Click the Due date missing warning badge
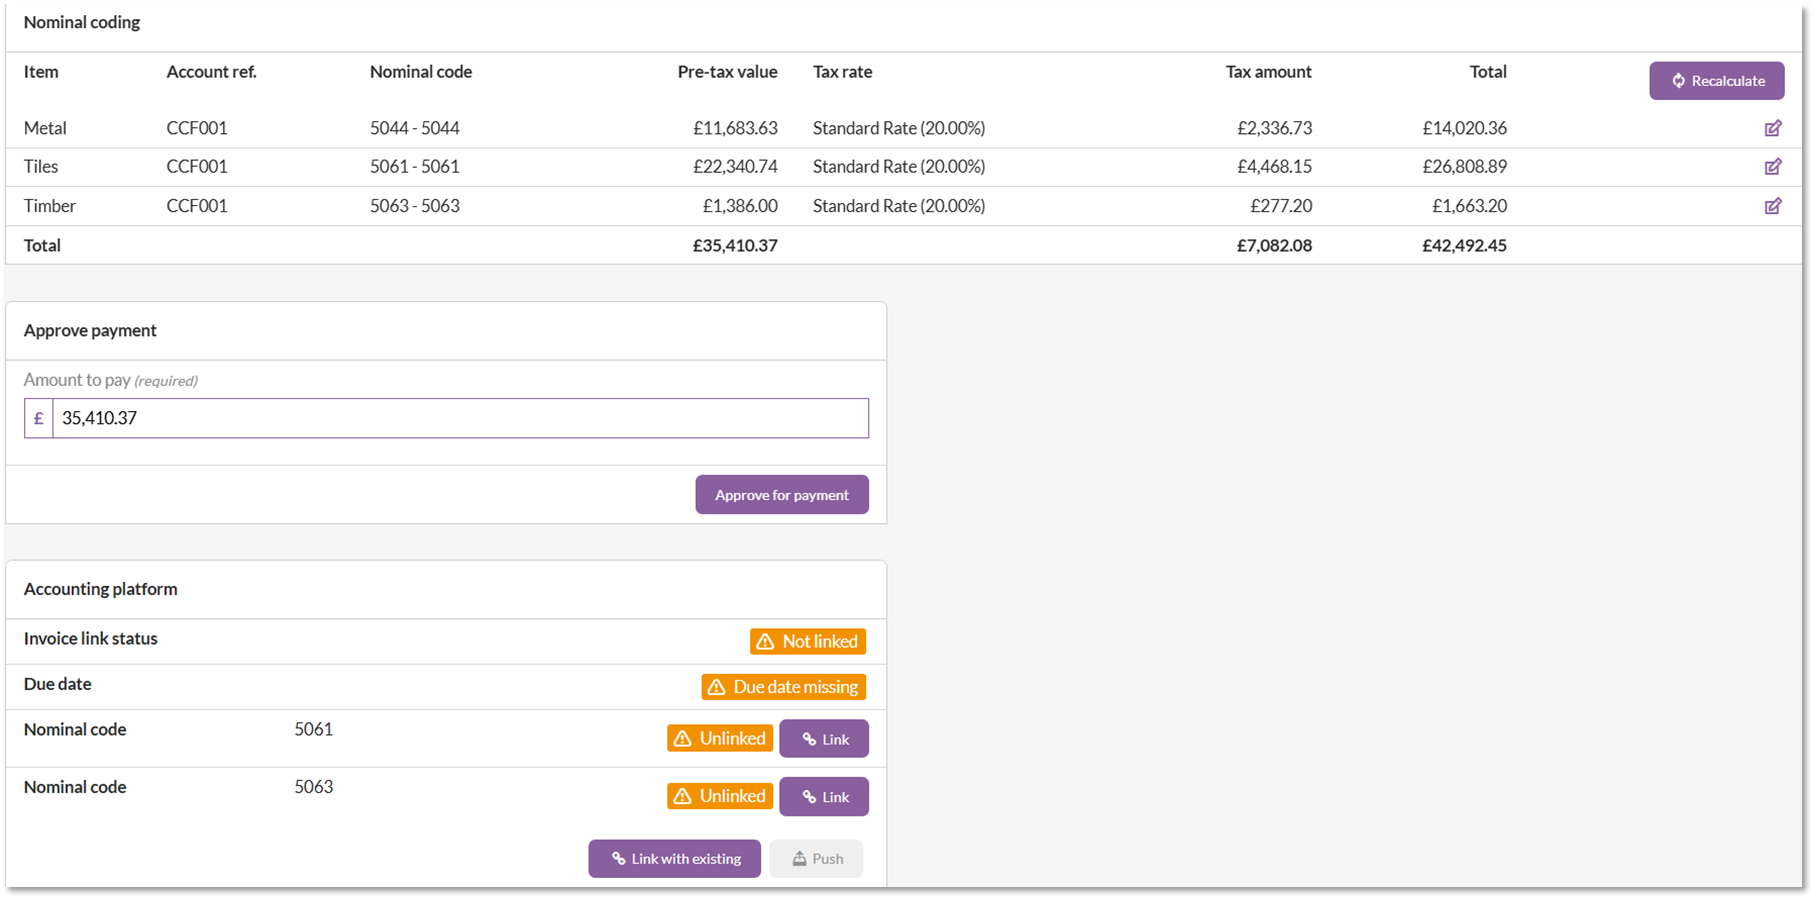The width and height of the screenshot is (1815, 900). (784, 687)
